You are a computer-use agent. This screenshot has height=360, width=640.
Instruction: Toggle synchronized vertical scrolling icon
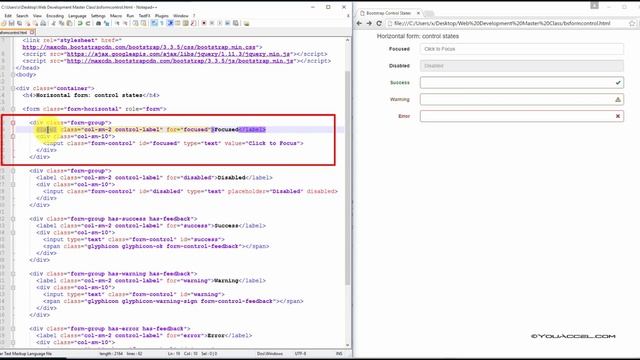(x=136, y=23)
